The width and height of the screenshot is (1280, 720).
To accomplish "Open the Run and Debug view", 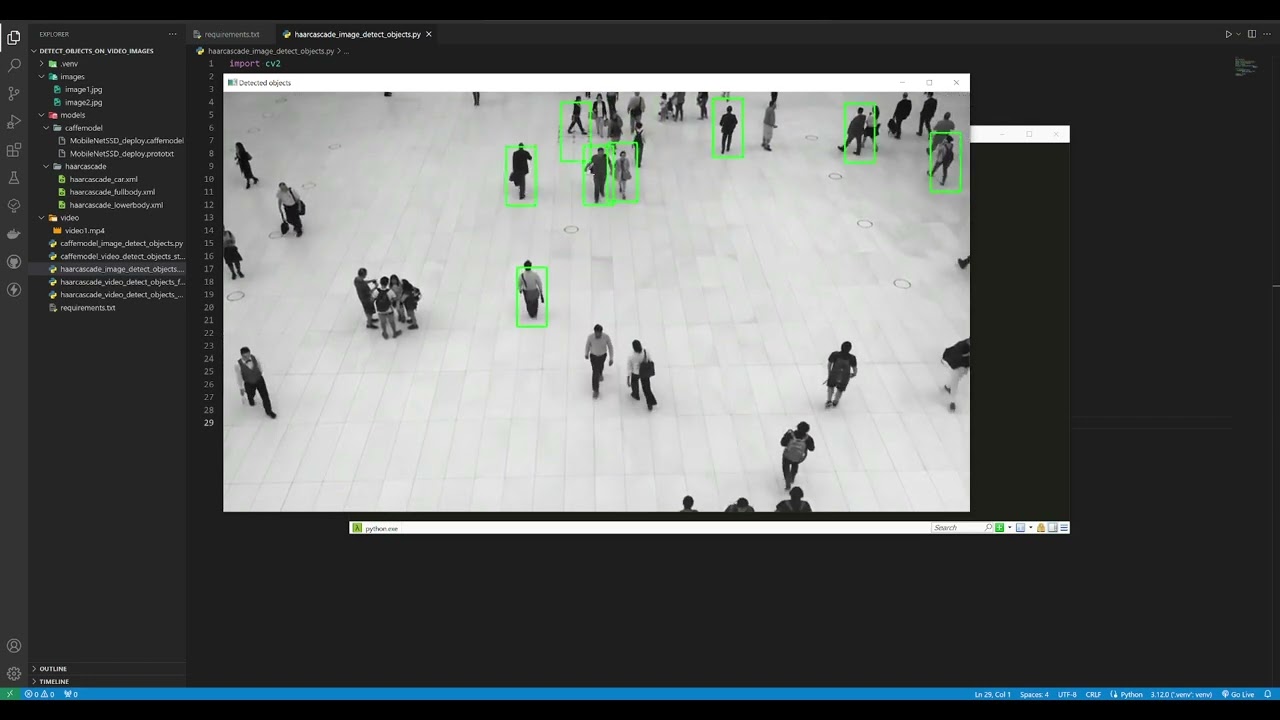I will 14,121.
